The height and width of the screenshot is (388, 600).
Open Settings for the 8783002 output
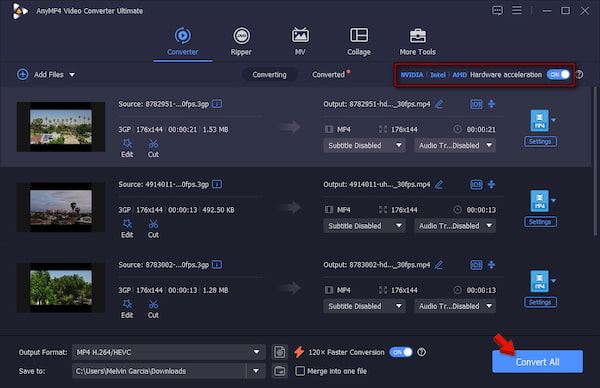(540, 302)
